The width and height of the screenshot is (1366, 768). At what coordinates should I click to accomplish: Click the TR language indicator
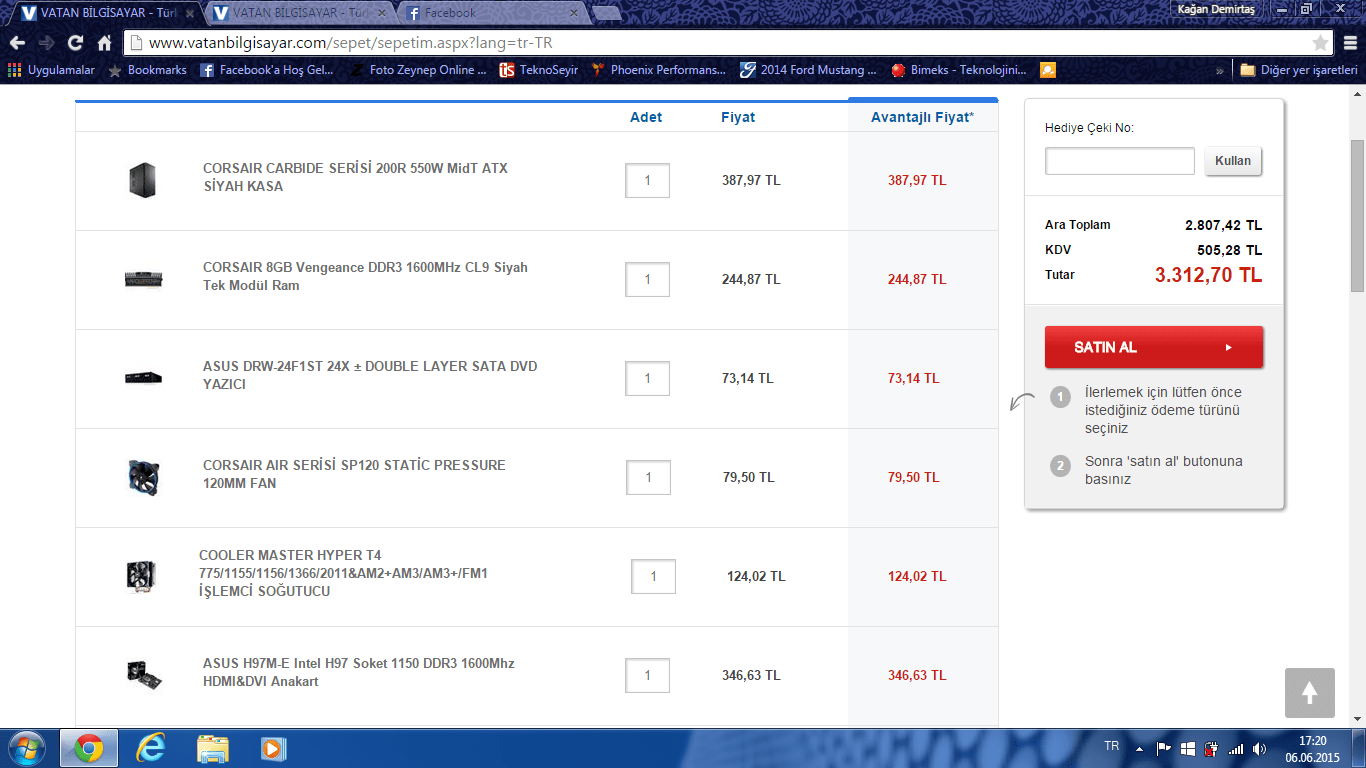[1111, 746]
